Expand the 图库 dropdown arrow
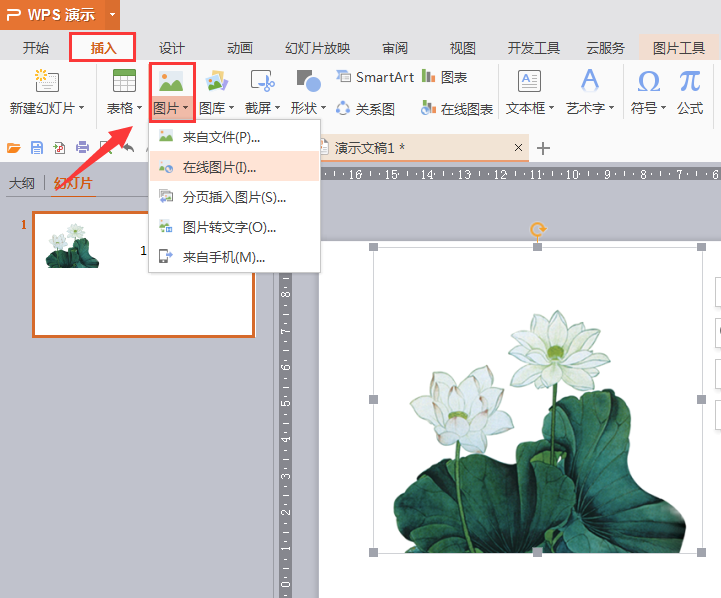This screenshot has width=721, height=598. coord(231,108)
